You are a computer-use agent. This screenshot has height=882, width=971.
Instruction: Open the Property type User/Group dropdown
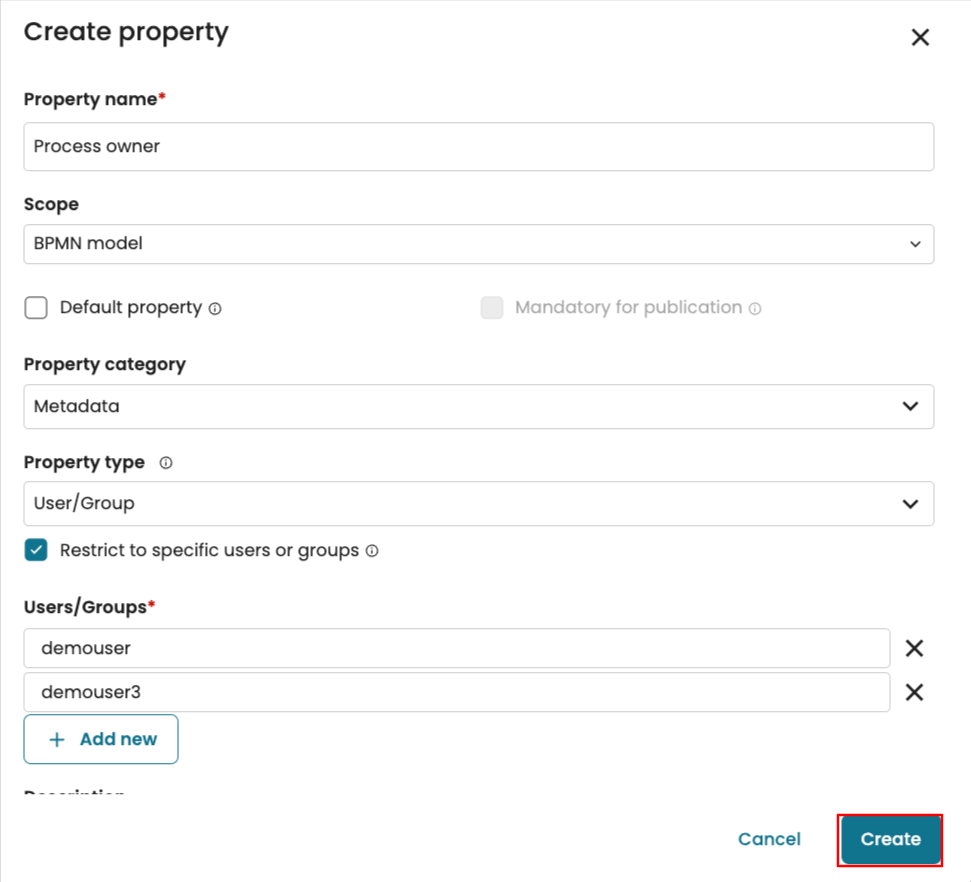pos(478,504)
